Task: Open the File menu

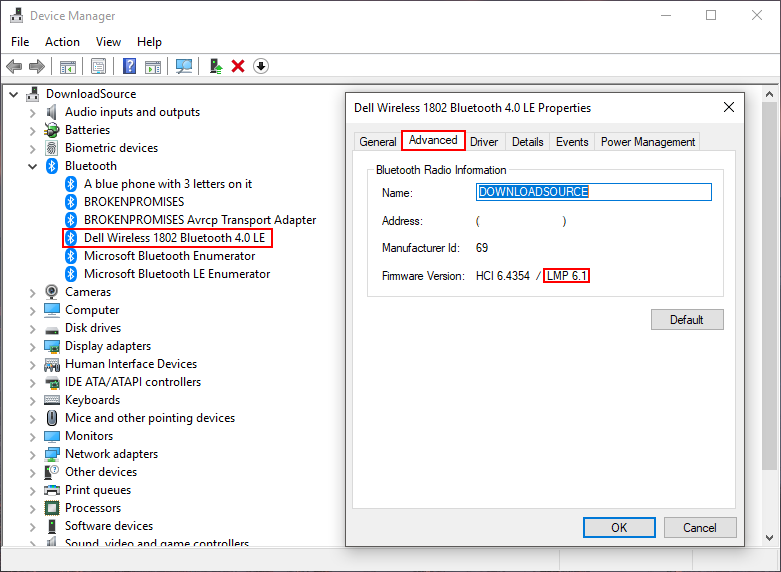Action: [20, 42]
